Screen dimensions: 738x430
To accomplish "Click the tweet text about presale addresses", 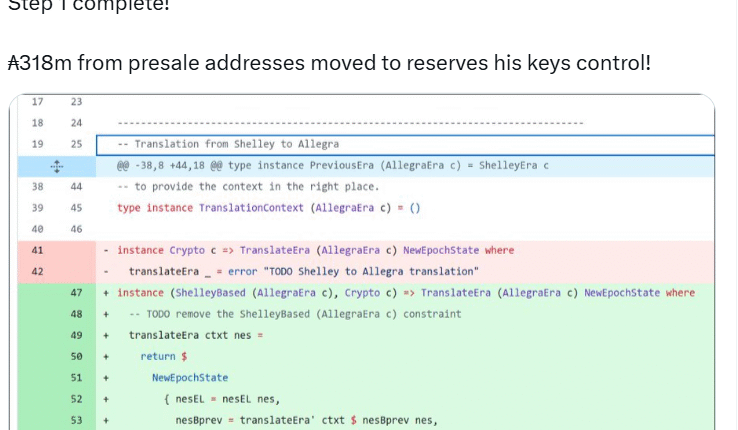I will tap(329, 63).
